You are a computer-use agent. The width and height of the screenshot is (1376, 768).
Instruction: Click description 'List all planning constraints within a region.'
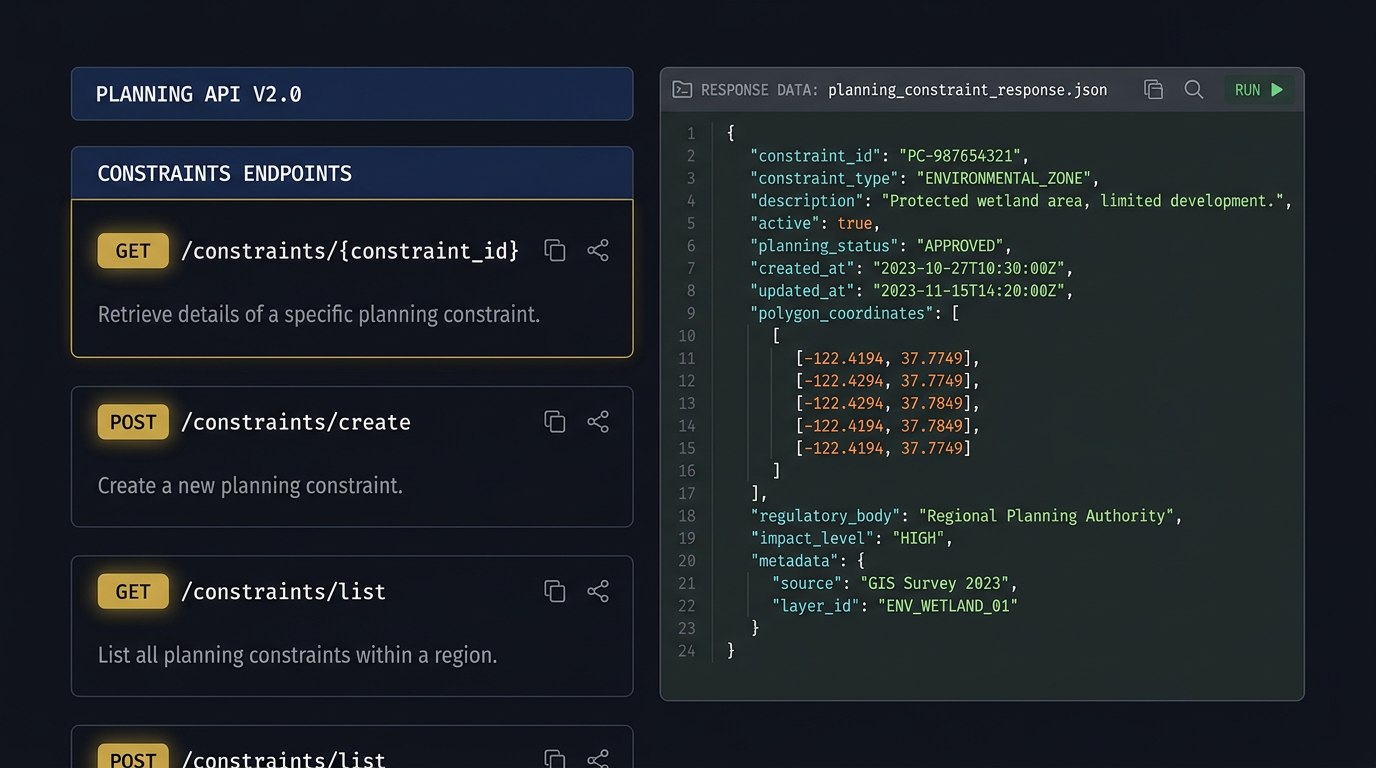(297, 655)
